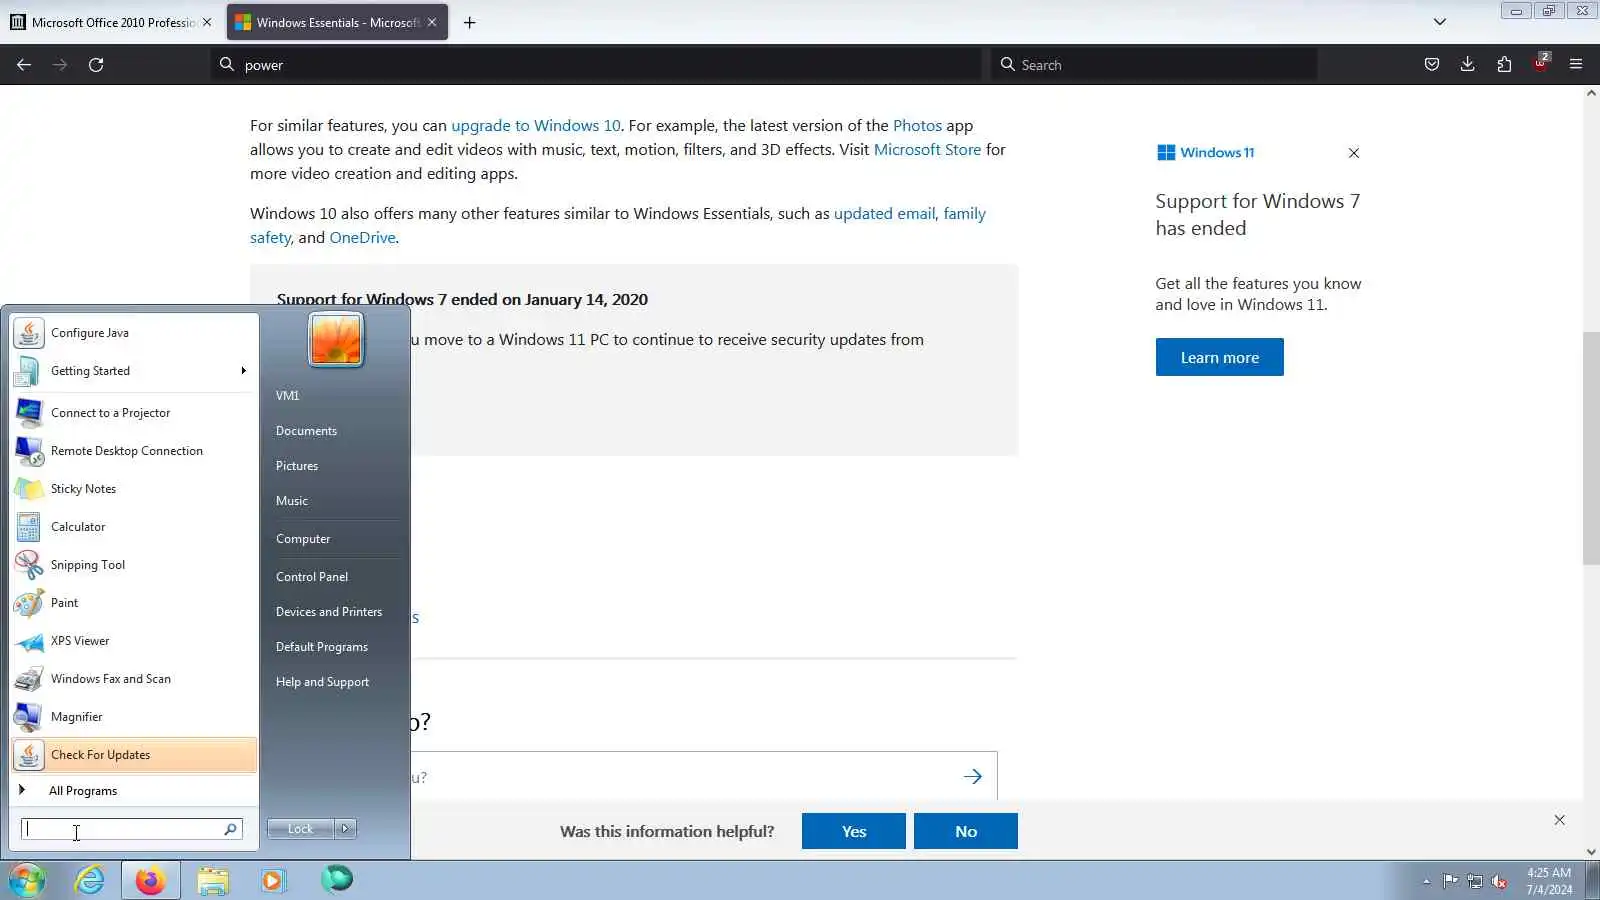Follow the updated email link
The image size is (1600, 900).
(885, 213)
